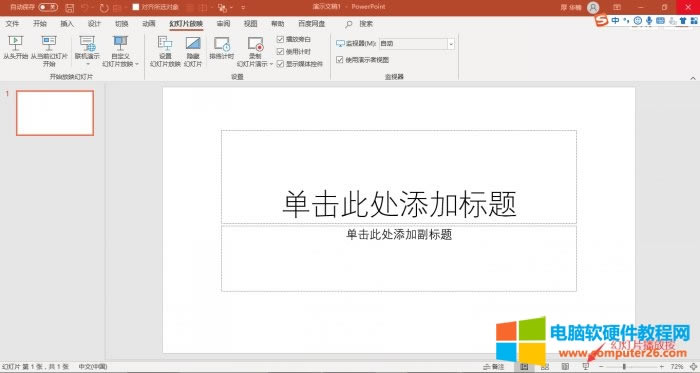Open Set Up Slide Show (设置幻灯片放映)
This screenshot has height=373, width=700.
point(165,51)
